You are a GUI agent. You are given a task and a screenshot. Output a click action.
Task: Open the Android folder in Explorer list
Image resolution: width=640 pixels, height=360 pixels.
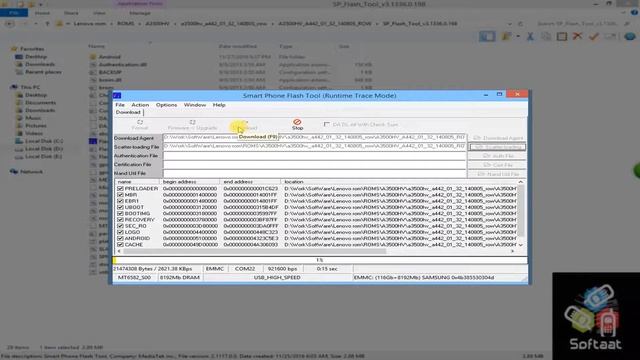pos(110,57)
